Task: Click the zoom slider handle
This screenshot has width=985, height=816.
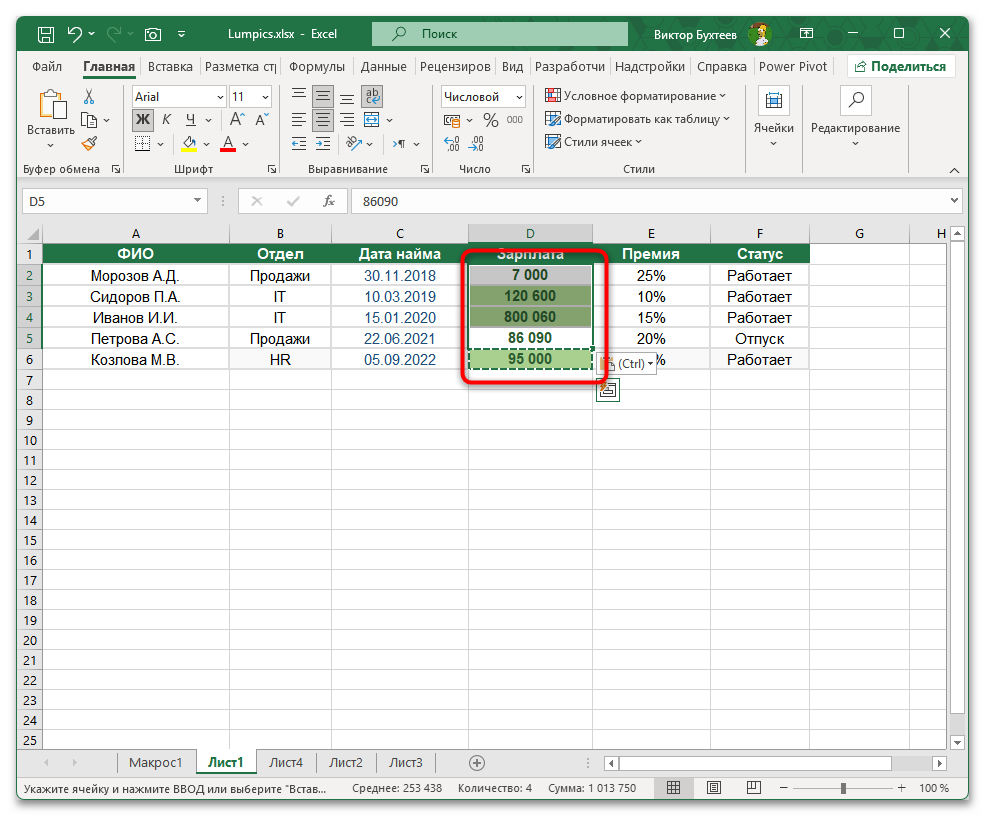Action: 843,788
